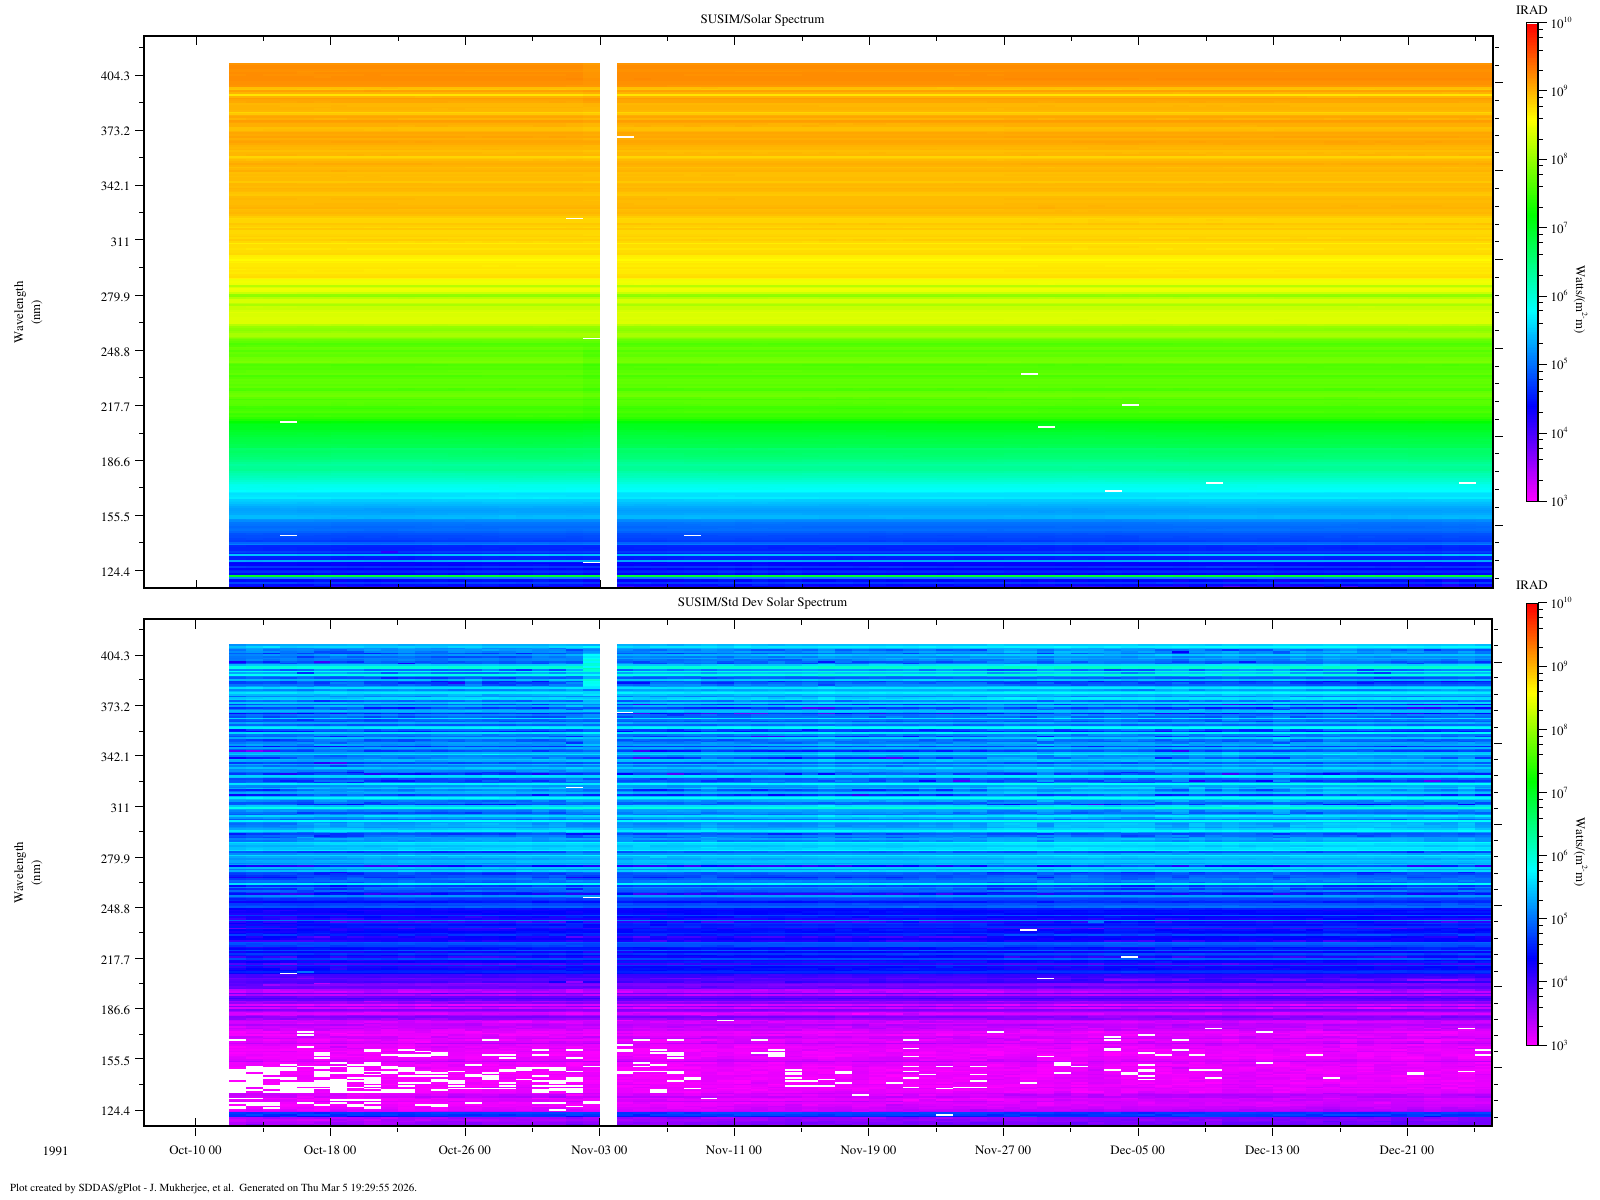Click the "SUSIM/Std Dev Solar Spectrum" title
Image resolution: width=1600 pixels, height=1200 pixels.
[x=762, y=602]
